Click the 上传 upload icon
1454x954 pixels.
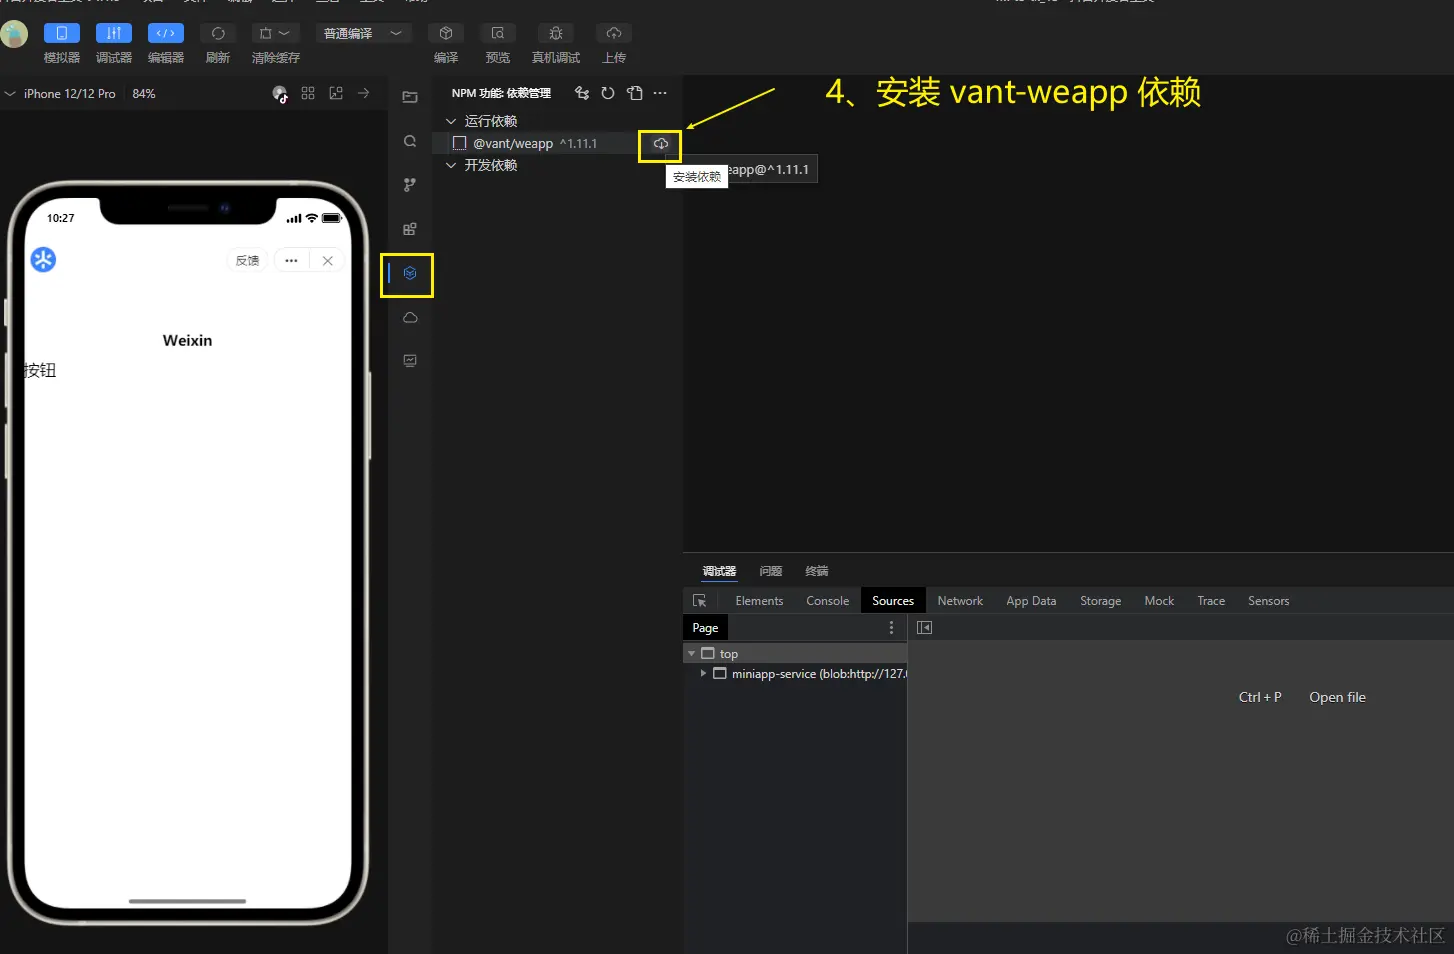[x=614, y=33]
